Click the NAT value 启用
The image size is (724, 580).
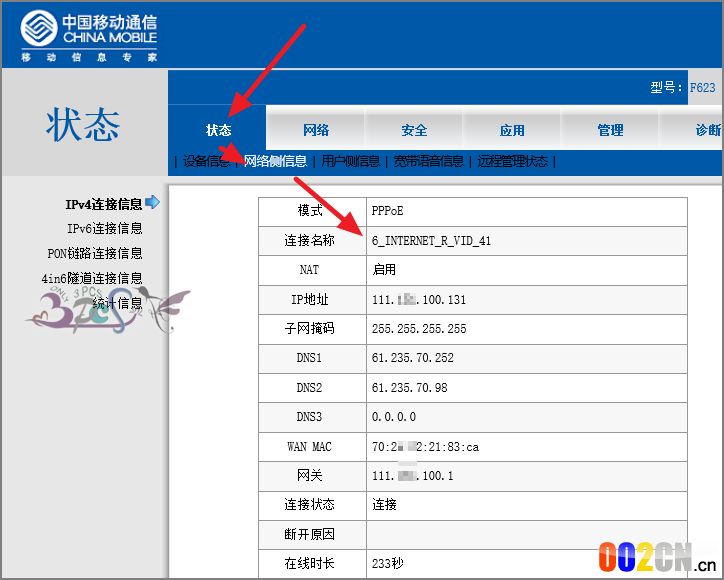click(x=384, y=270)
